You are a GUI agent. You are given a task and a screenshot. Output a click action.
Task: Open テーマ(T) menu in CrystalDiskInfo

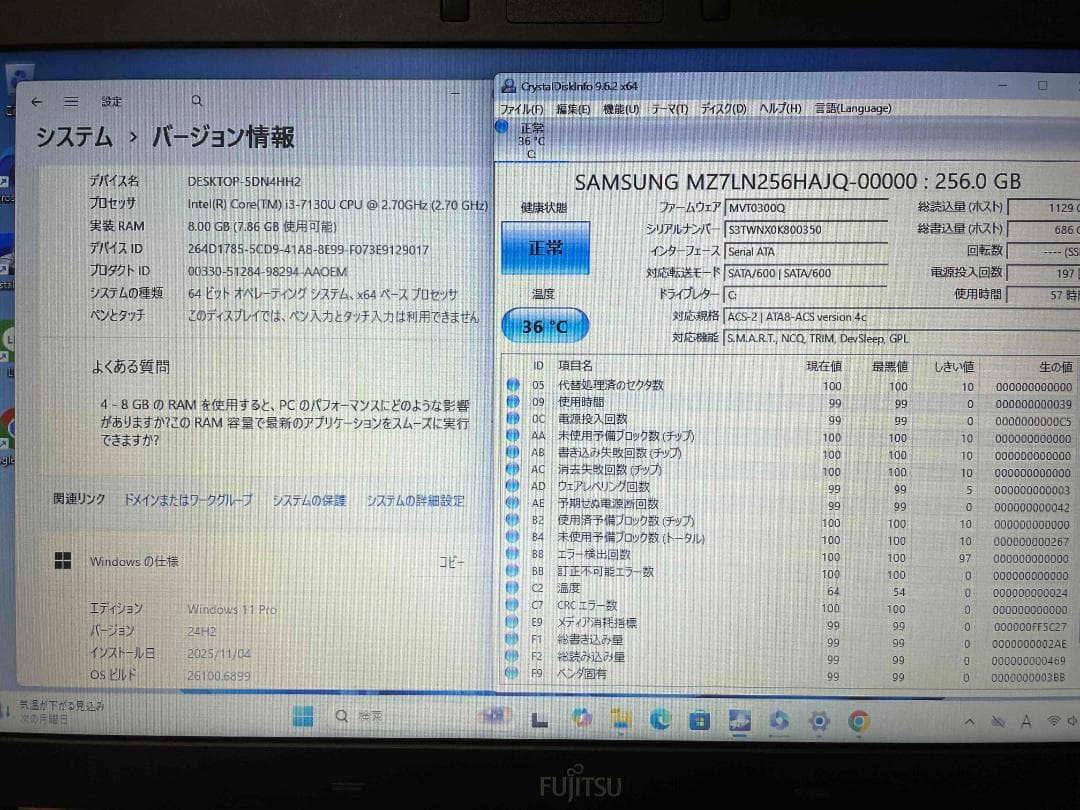tap(669, 109)
